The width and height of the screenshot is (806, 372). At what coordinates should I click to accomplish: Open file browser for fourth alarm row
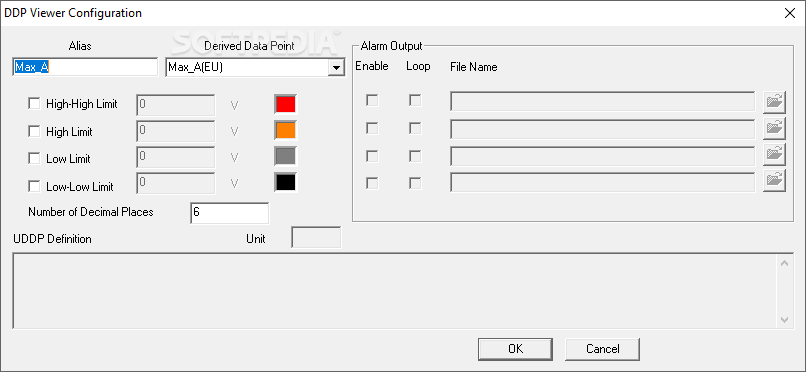(x=774, y=181)
